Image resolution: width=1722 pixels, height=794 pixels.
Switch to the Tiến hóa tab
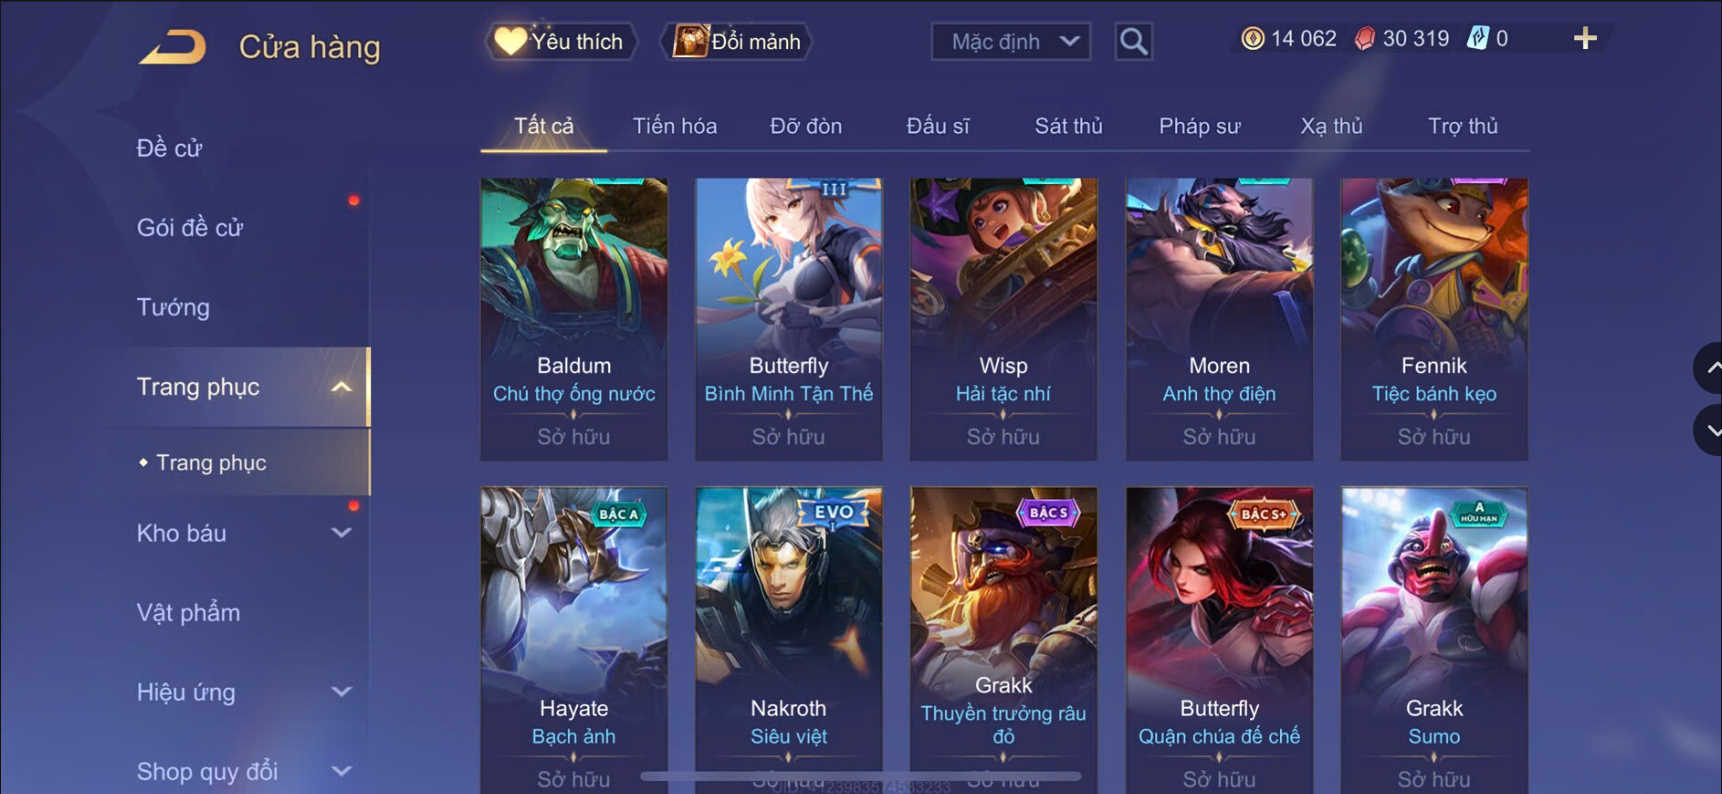pos(675,126)
